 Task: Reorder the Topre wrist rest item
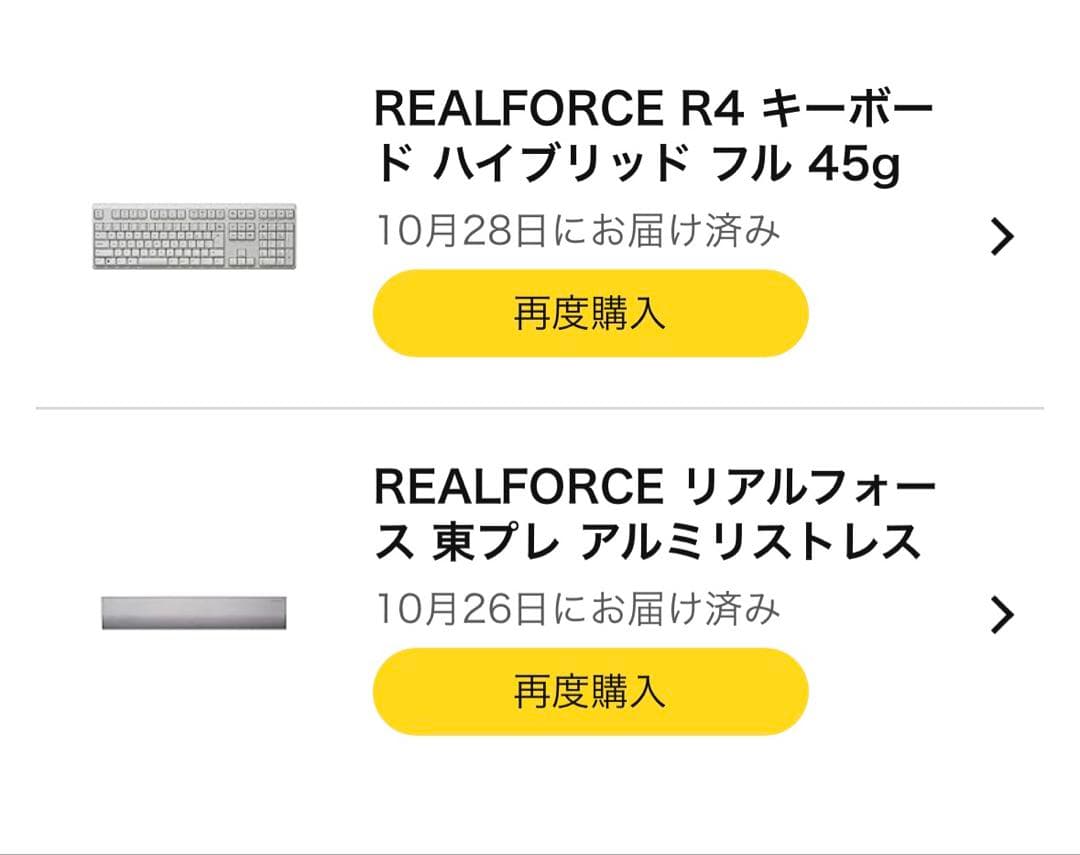click(x=590, y=690)
